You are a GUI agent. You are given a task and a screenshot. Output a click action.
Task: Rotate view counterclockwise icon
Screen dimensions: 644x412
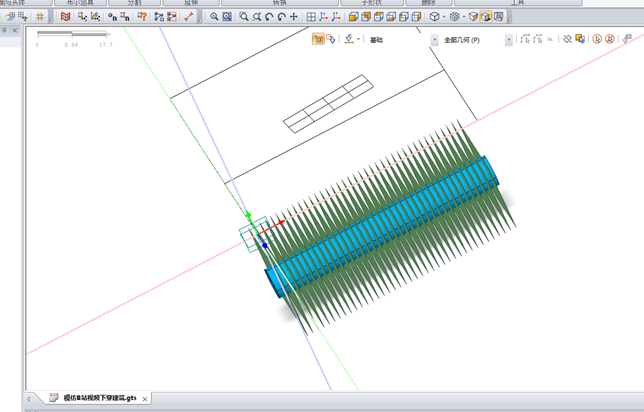(x=269, y=17)
